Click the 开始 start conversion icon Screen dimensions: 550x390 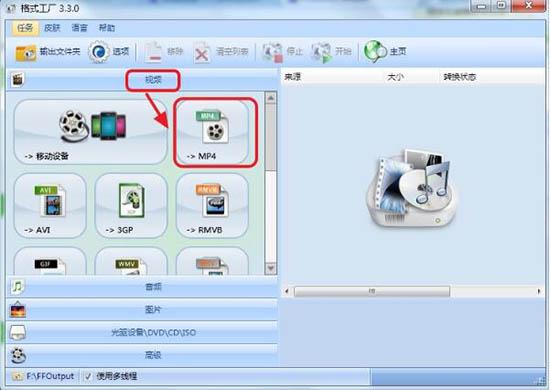coord(321,53)
